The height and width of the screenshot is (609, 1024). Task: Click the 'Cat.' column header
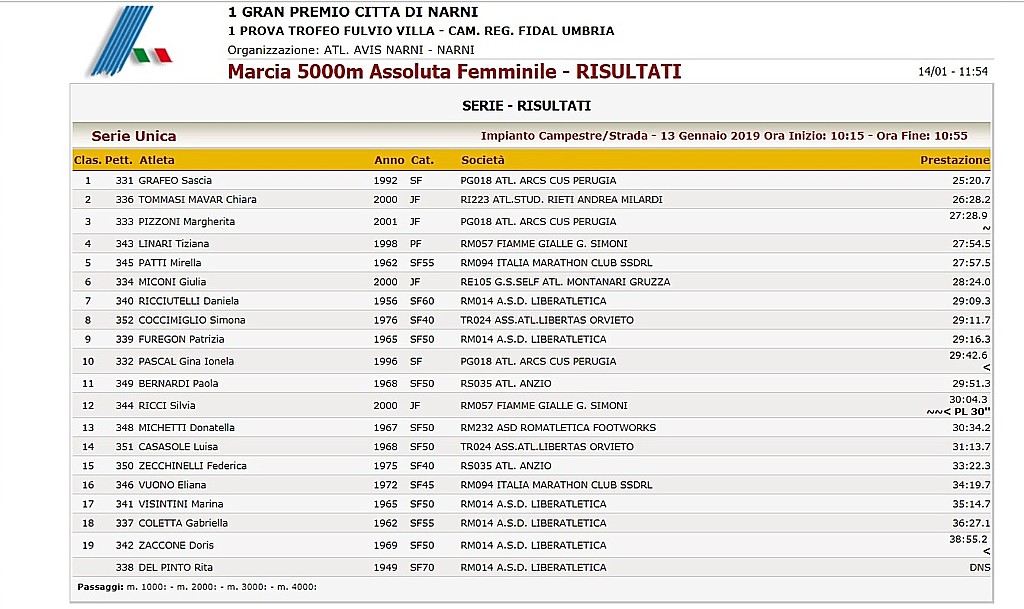click(x=423, y=160)
